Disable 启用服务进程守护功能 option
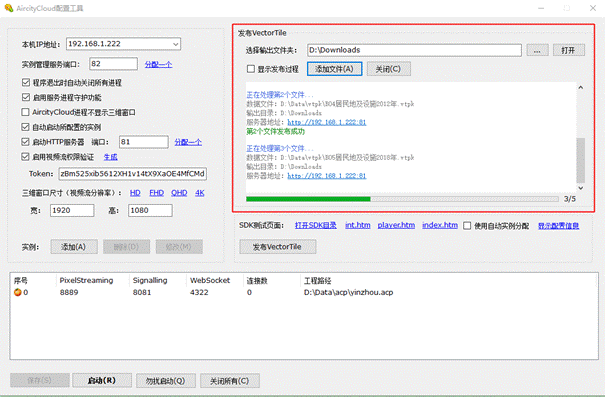605x397 pixels. coord(25,97)
